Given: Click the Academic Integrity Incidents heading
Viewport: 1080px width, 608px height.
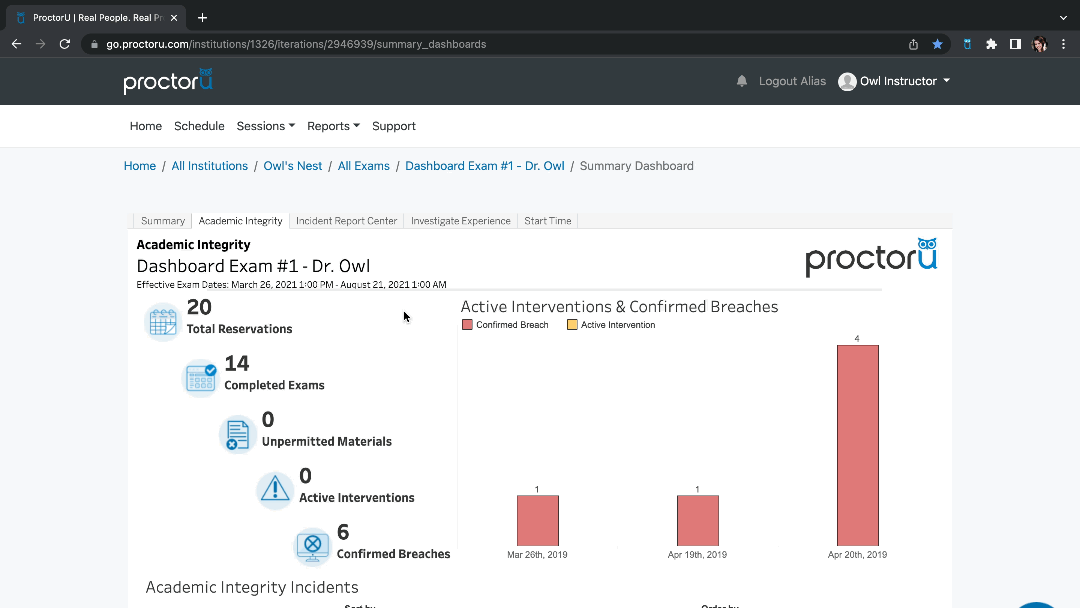Looking at the screenshot, I should pyautogui.click(x=252, y=587).
